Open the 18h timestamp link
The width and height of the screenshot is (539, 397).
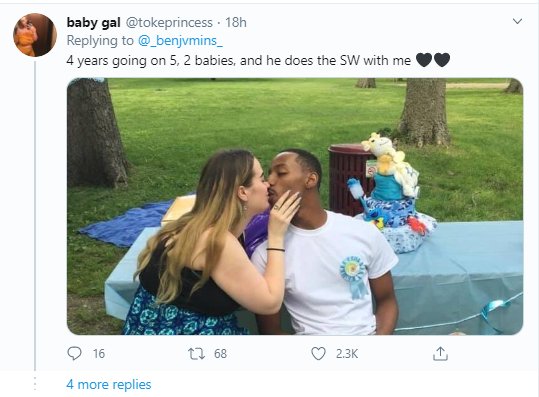tap(236, 23)
